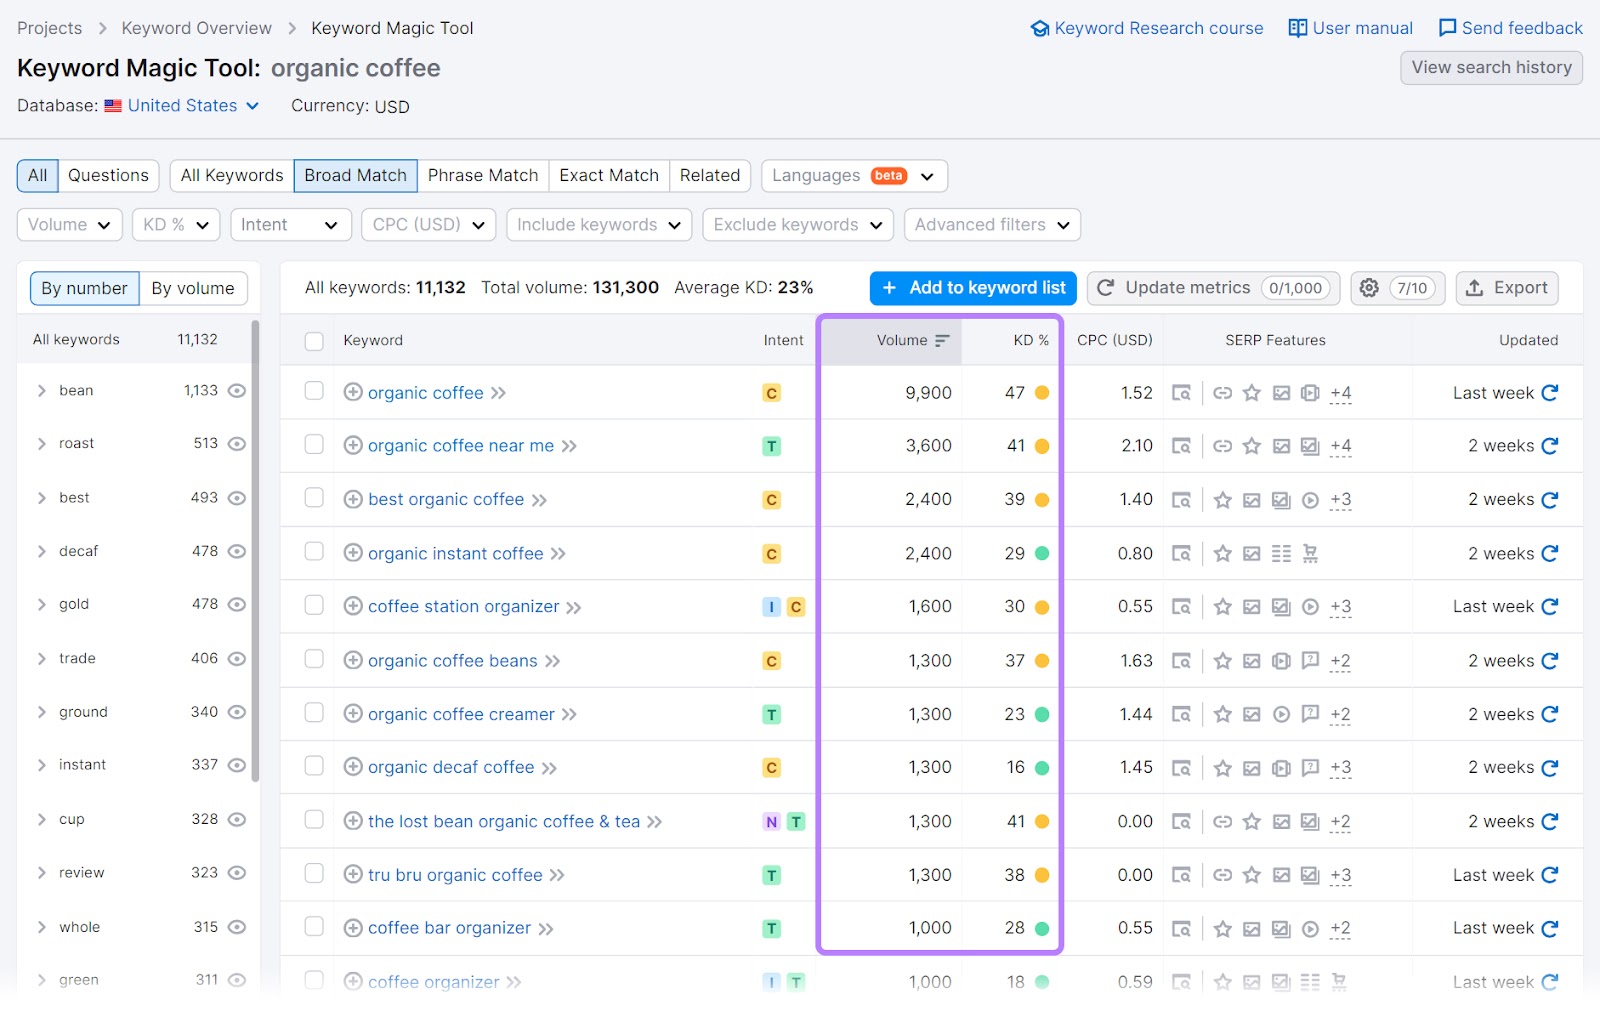Click the link SERP feature icon for organic coffee near me
1600x1017 pixels.
(1222, 446)
